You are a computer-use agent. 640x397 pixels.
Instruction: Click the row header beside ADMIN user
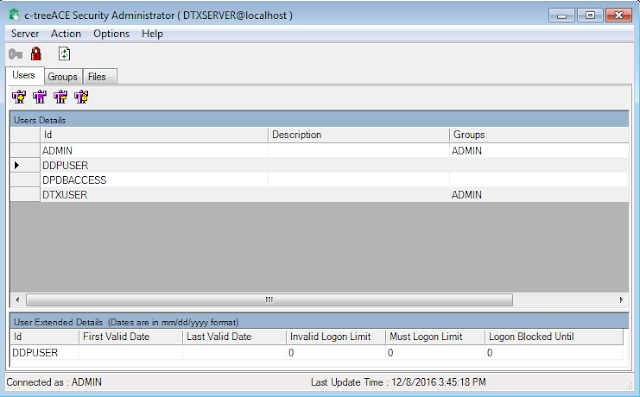[x=25, y=151]
